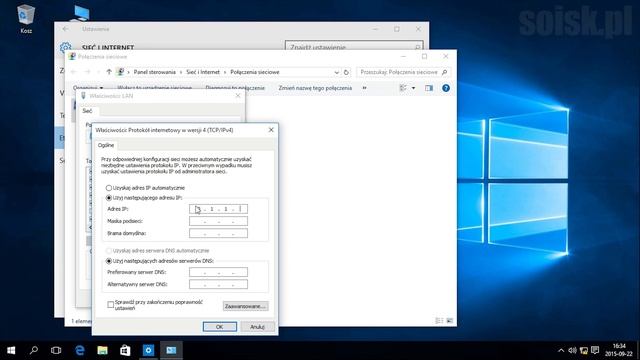Open Store from taskbar
Screen dimensions: 640x360
(x=125, y=350)
